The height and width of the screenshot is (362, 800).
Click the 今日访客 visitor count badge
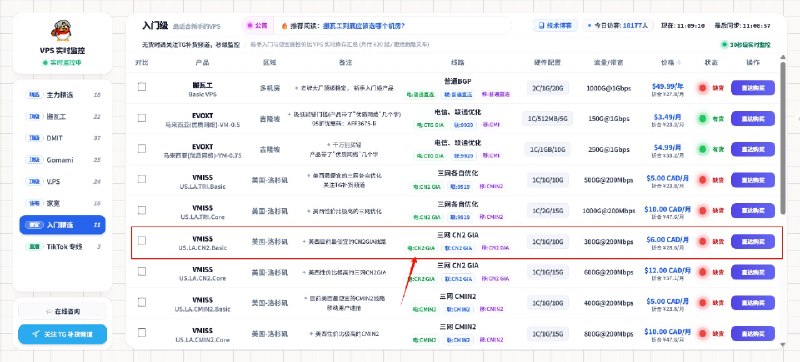tap(618, 25)
